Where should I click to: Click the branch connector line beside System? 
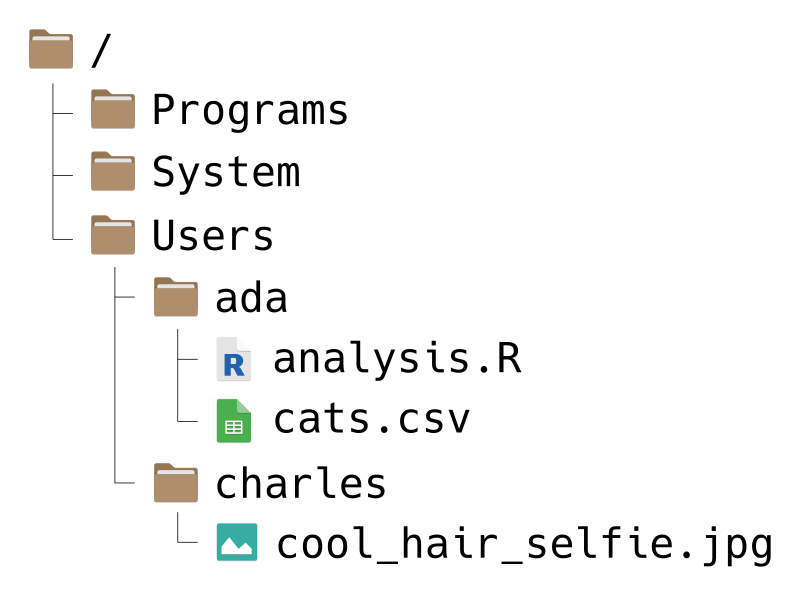[x=63, y=175]
